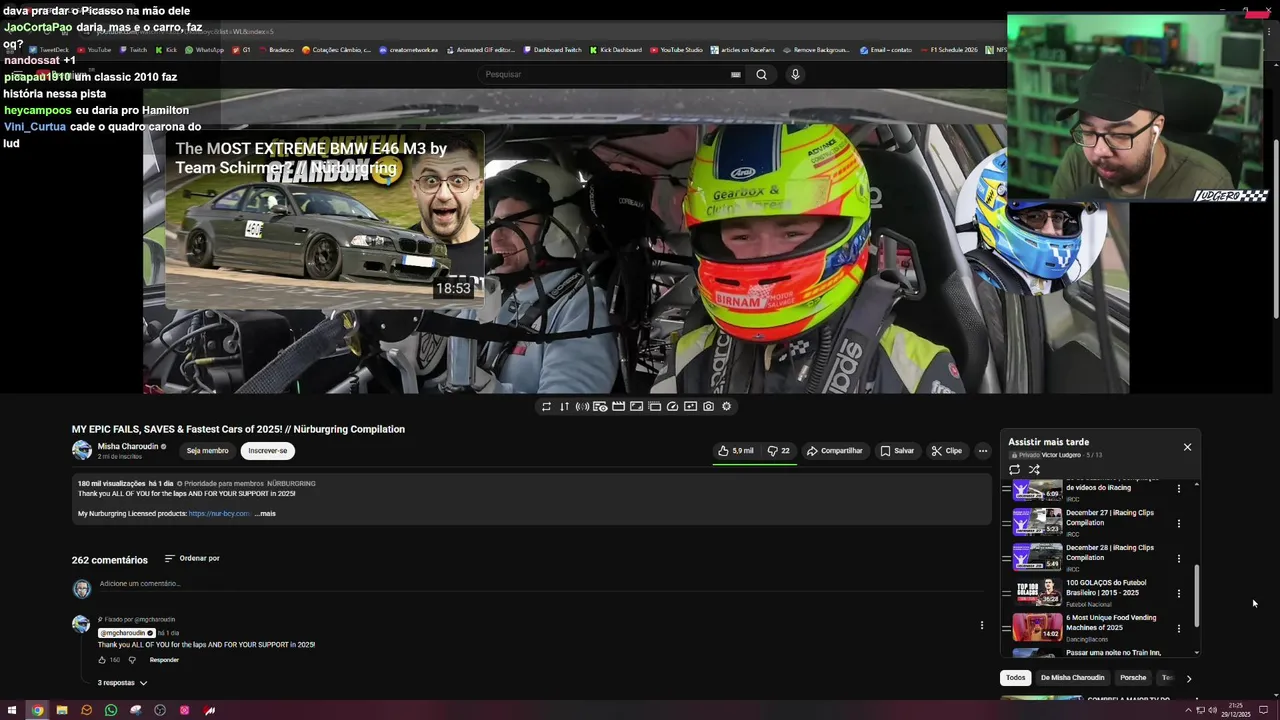Click the Inscrever-se subscribe button

pyautogui.click(x=267, y=451)
